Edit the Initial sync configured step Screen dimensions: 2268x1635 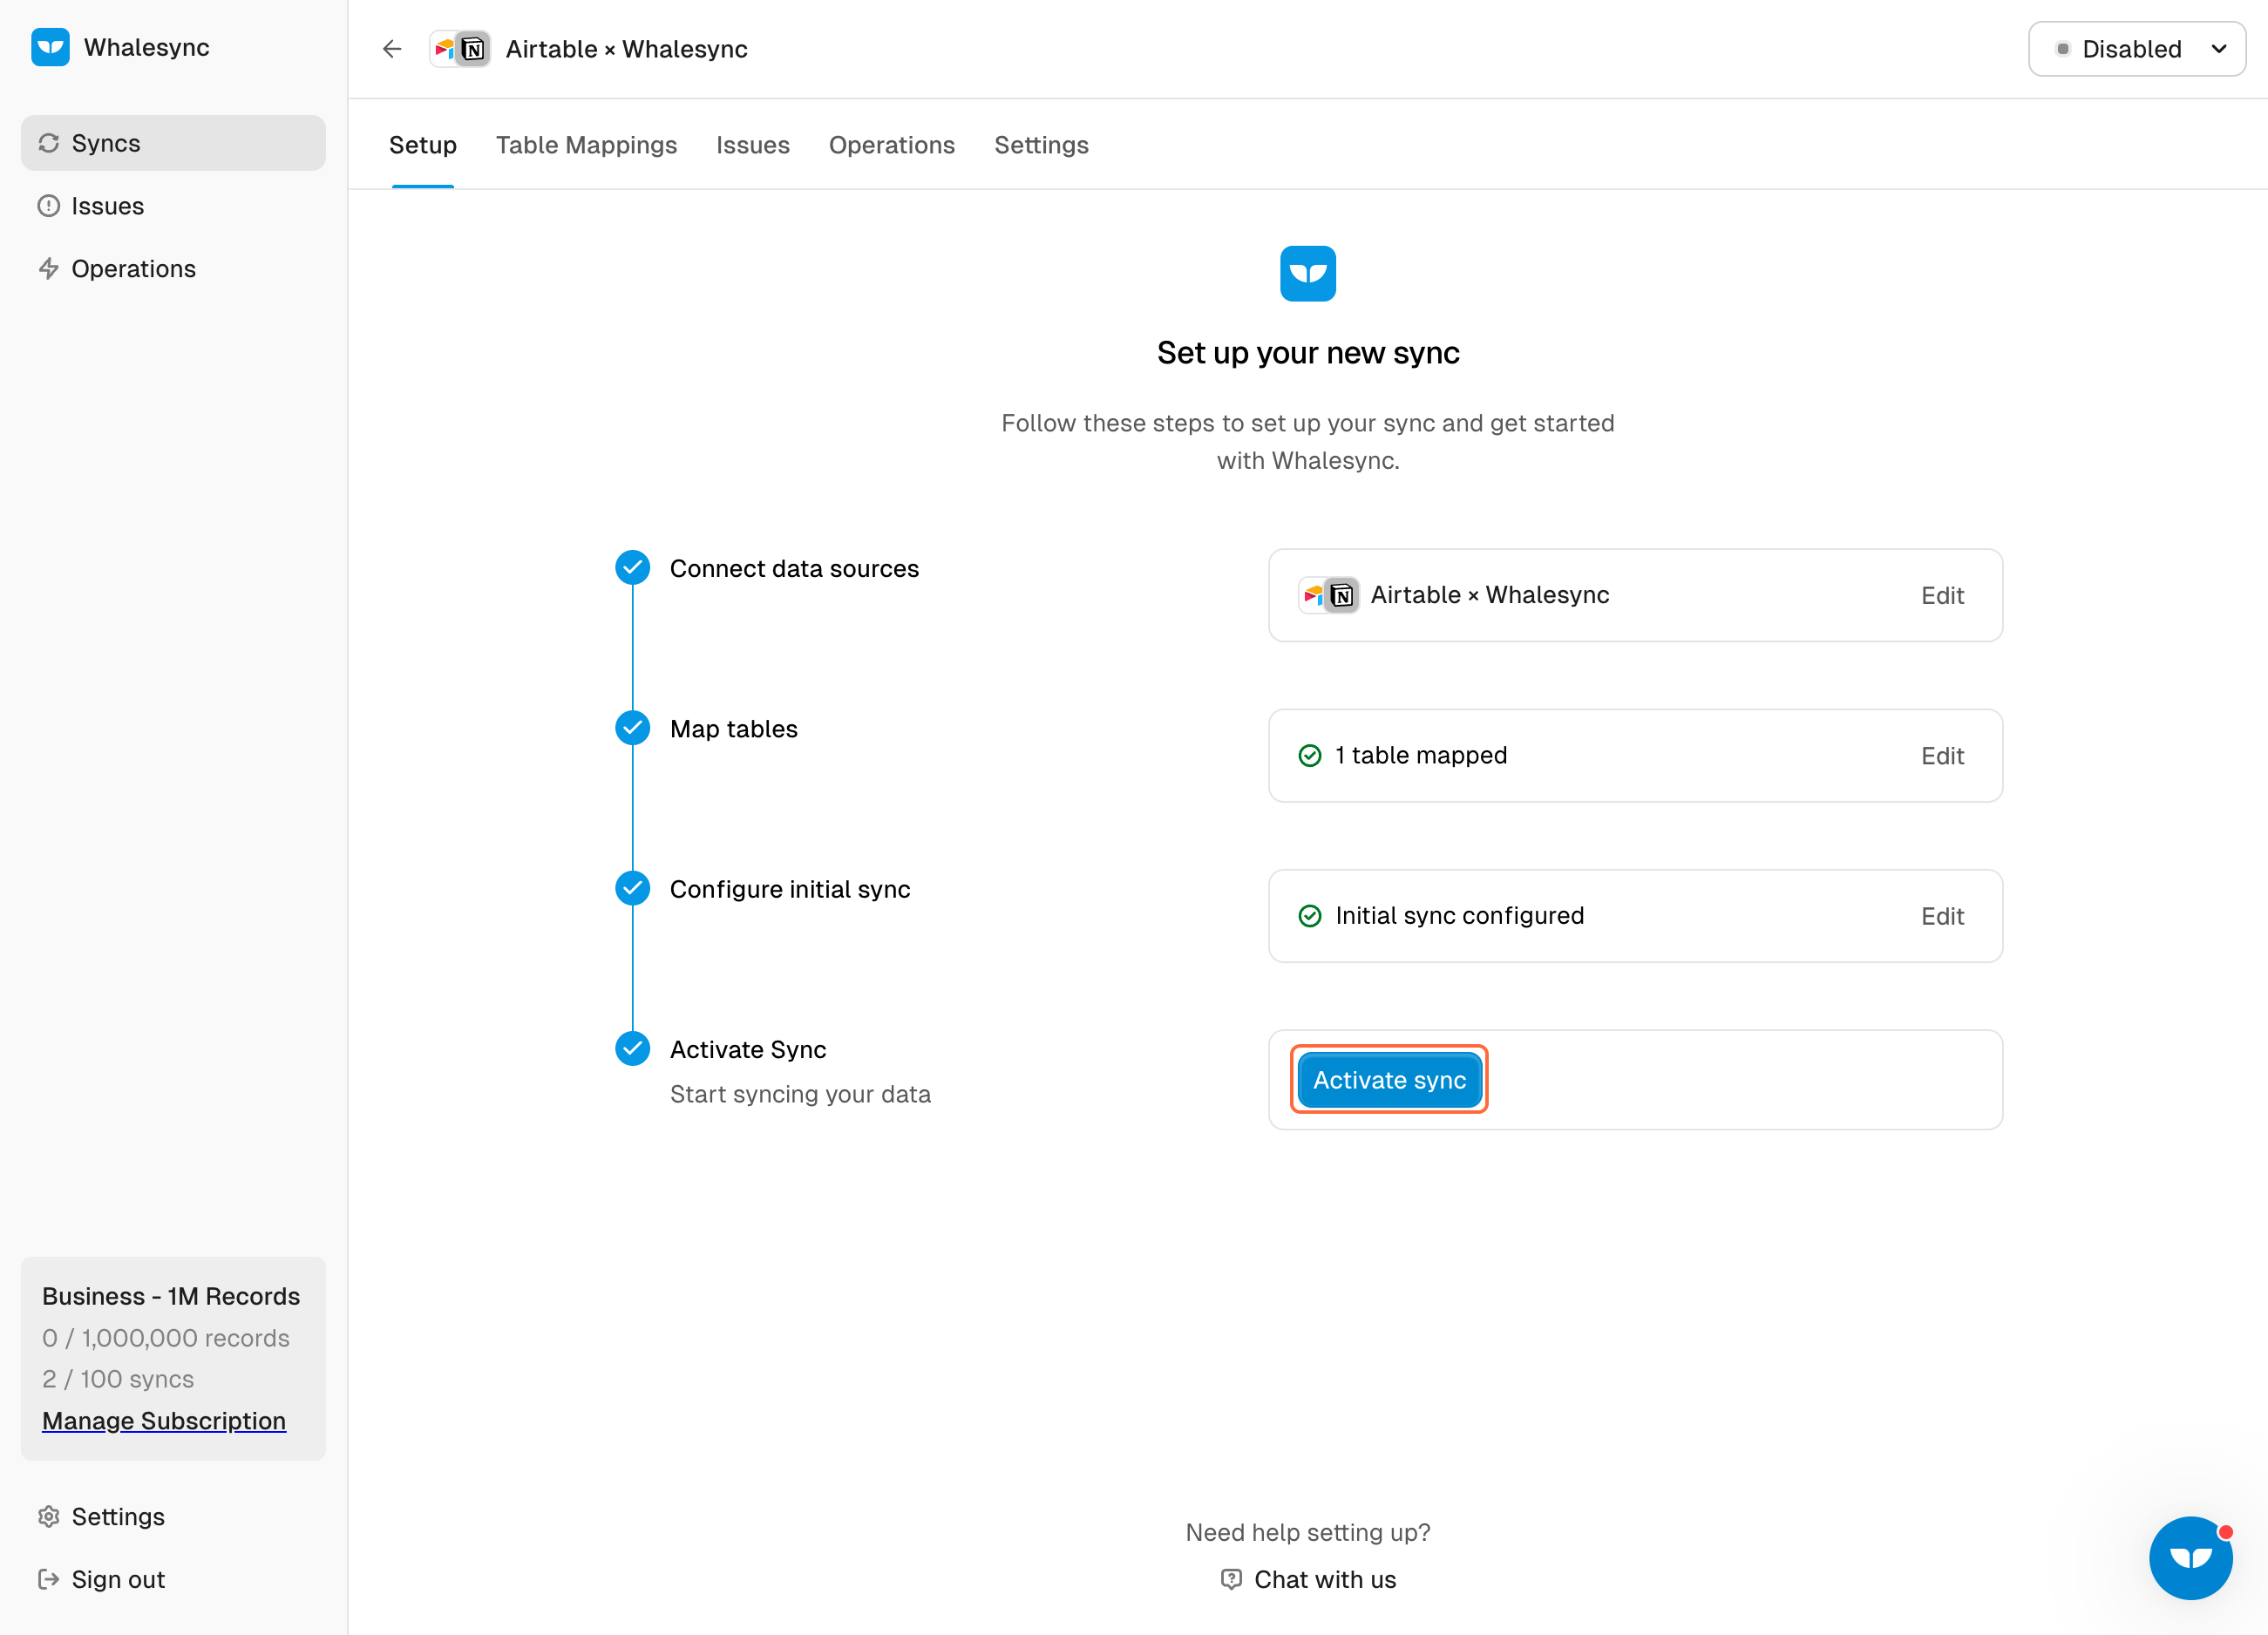click(1942, 916)
